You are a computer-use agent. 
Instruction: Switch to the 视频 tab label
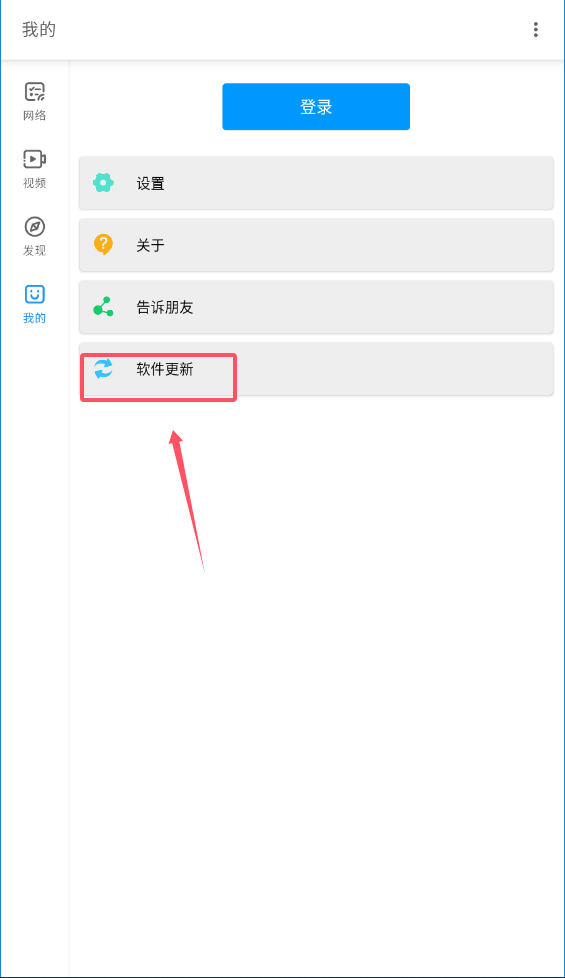click(x=34, y=183)
